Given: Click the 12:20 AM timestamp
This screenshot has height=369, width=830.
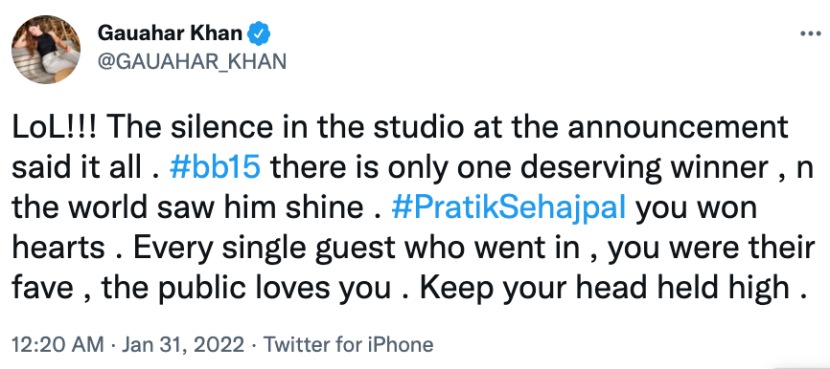Looking at the screenshot, I should [x=58, y=345].
